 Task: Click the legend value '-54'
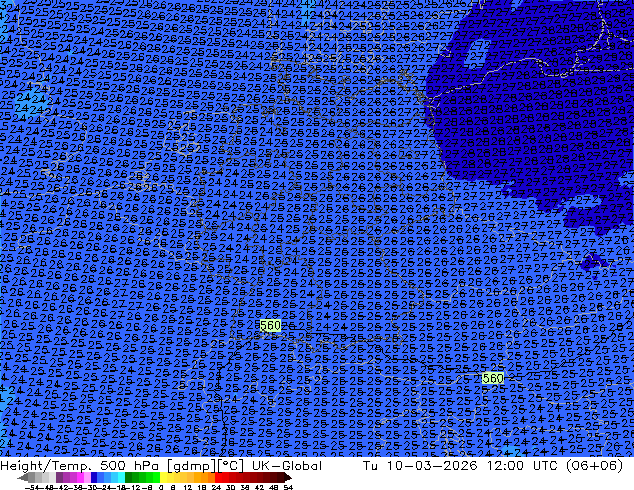(32, 487)
